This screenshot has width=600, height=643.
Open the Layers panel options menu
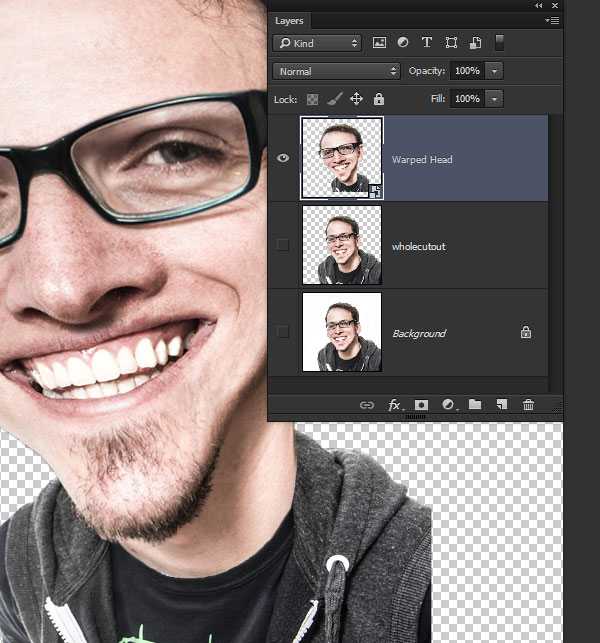pyautogui.click(x=552, y=20)
